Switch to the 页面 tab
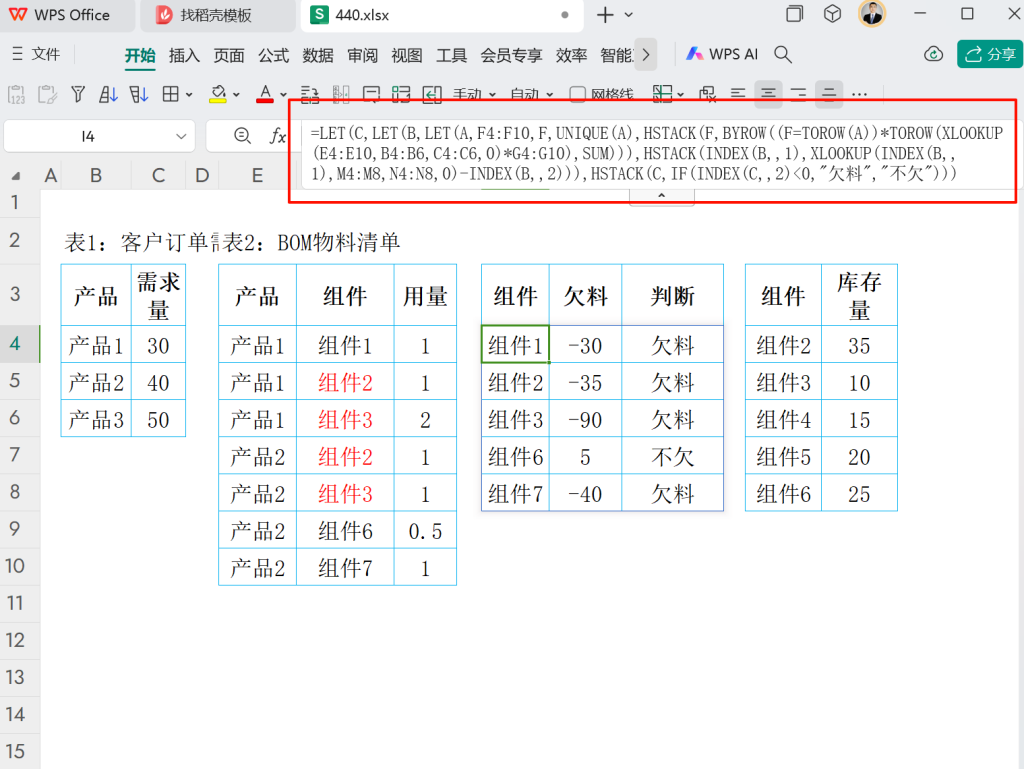This screenshot has height=769, width=1024. (x=229, y=55)
